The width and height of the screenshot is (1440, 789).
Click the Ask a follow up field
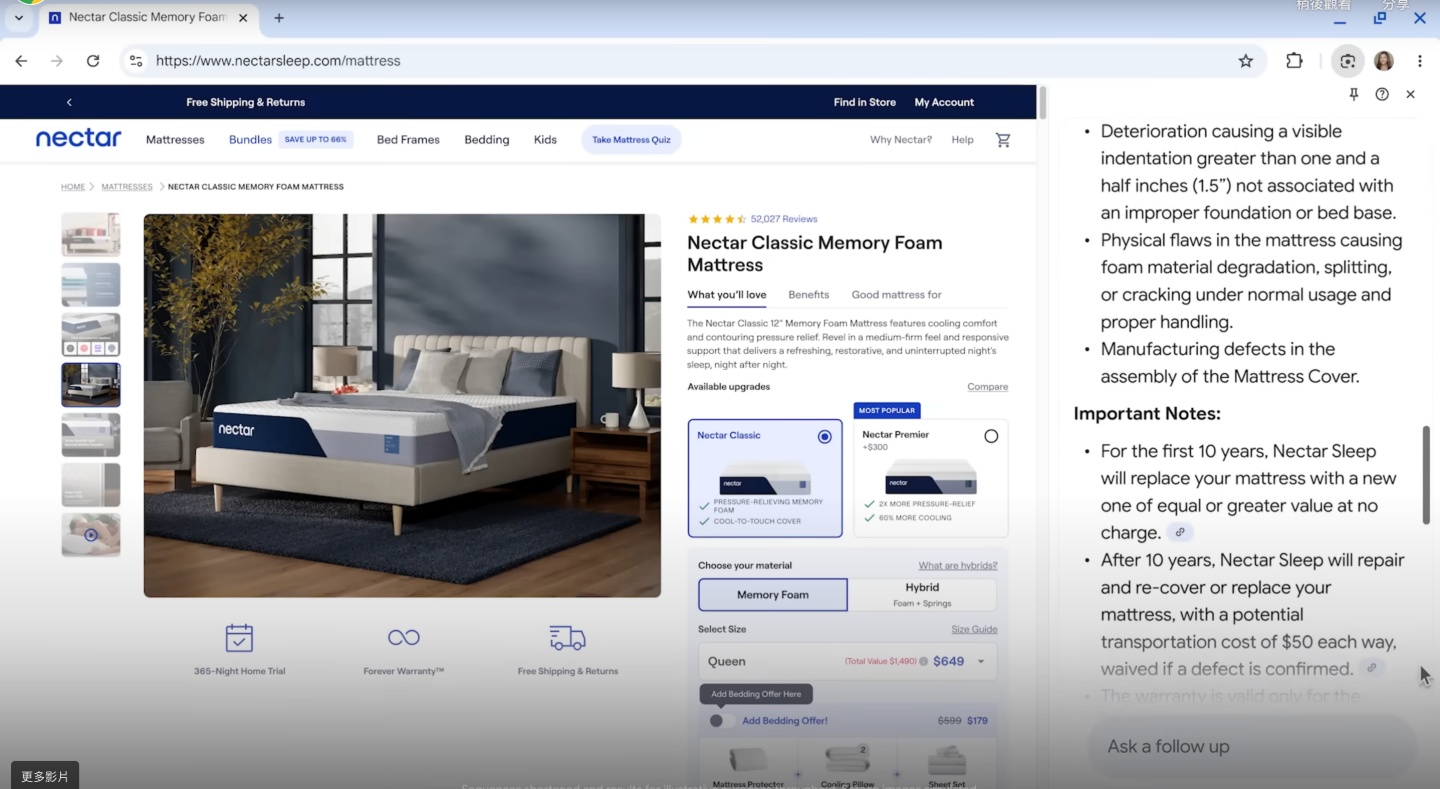coord(1251,747)
